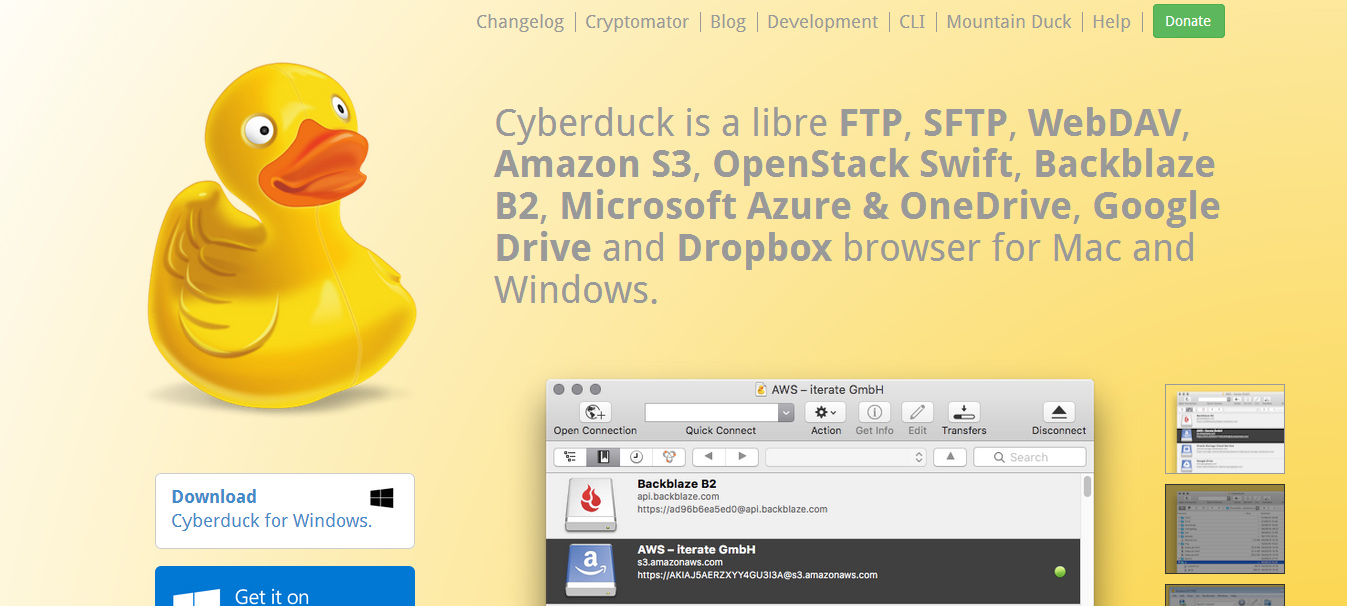
Task: Go to parent folder up arrow
Action: (x=950, y=457)
